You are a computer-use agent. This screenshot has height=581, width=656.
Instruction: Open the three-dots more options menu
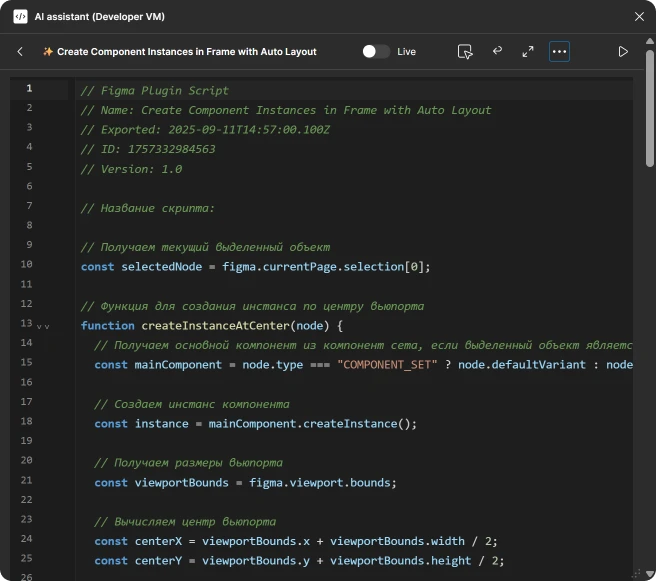coord(559,51)
